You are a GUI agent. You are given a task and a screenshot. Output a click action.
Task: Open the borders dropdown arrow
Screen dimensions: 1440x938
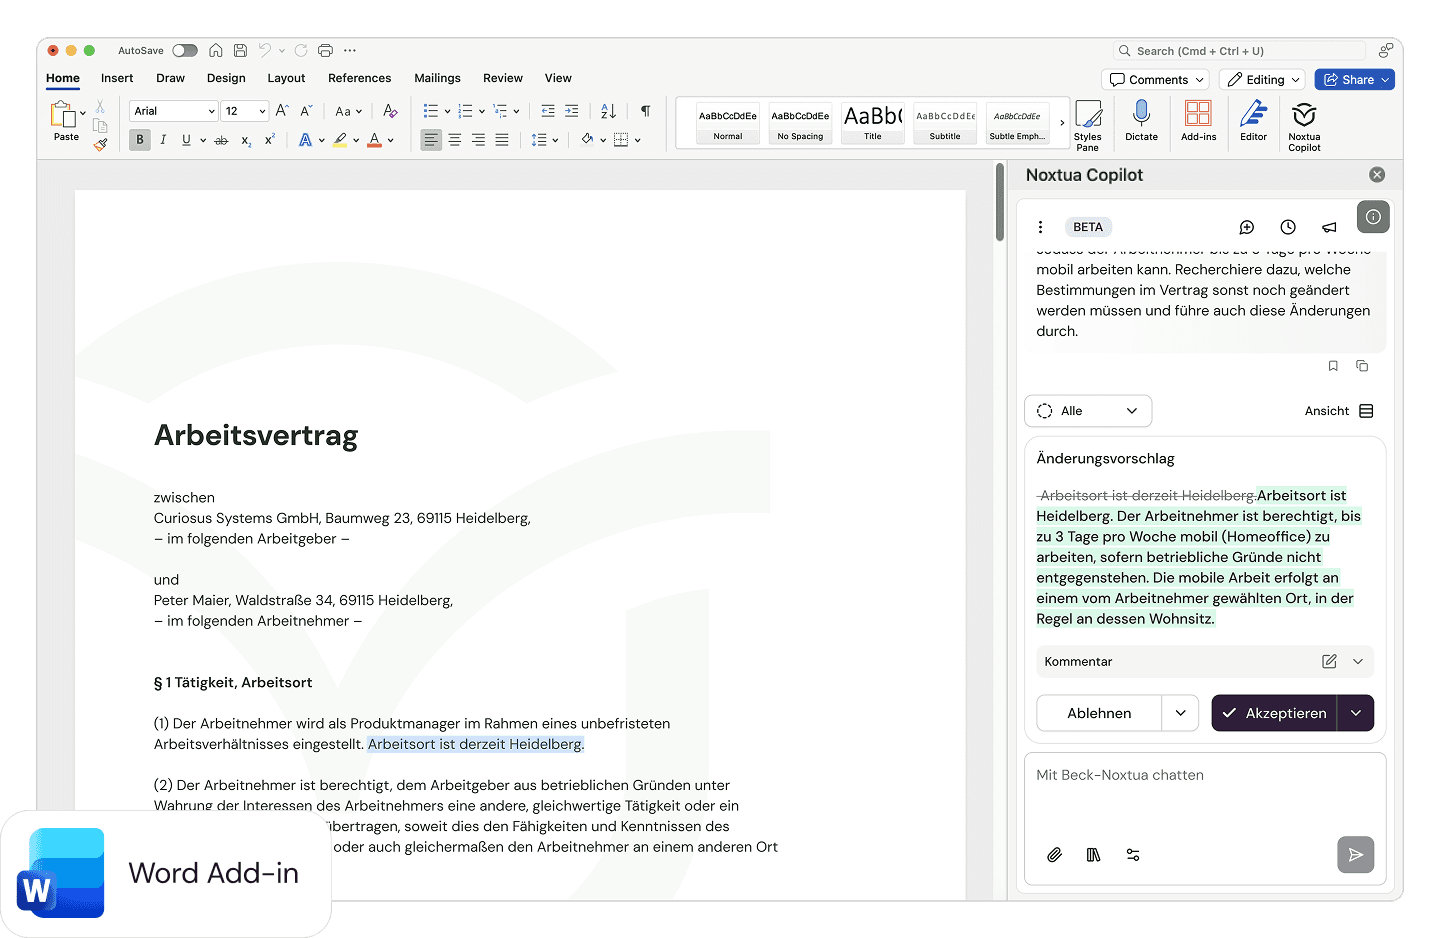637,140
